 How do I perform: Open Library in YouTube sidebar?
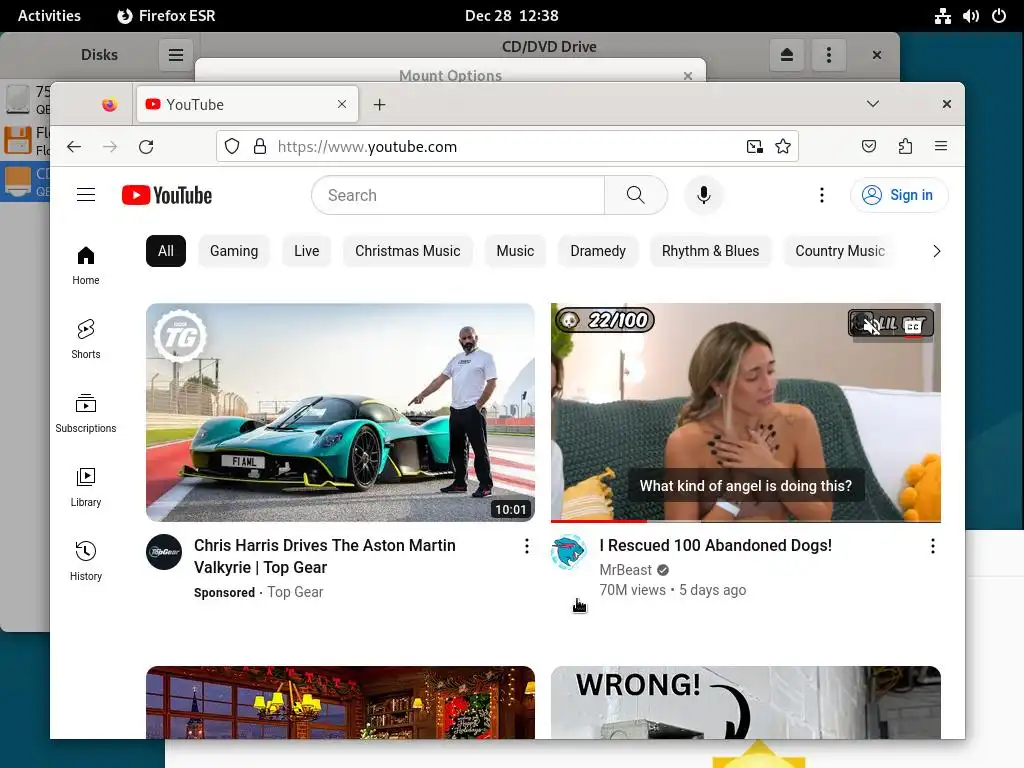[x=86, y=487]
